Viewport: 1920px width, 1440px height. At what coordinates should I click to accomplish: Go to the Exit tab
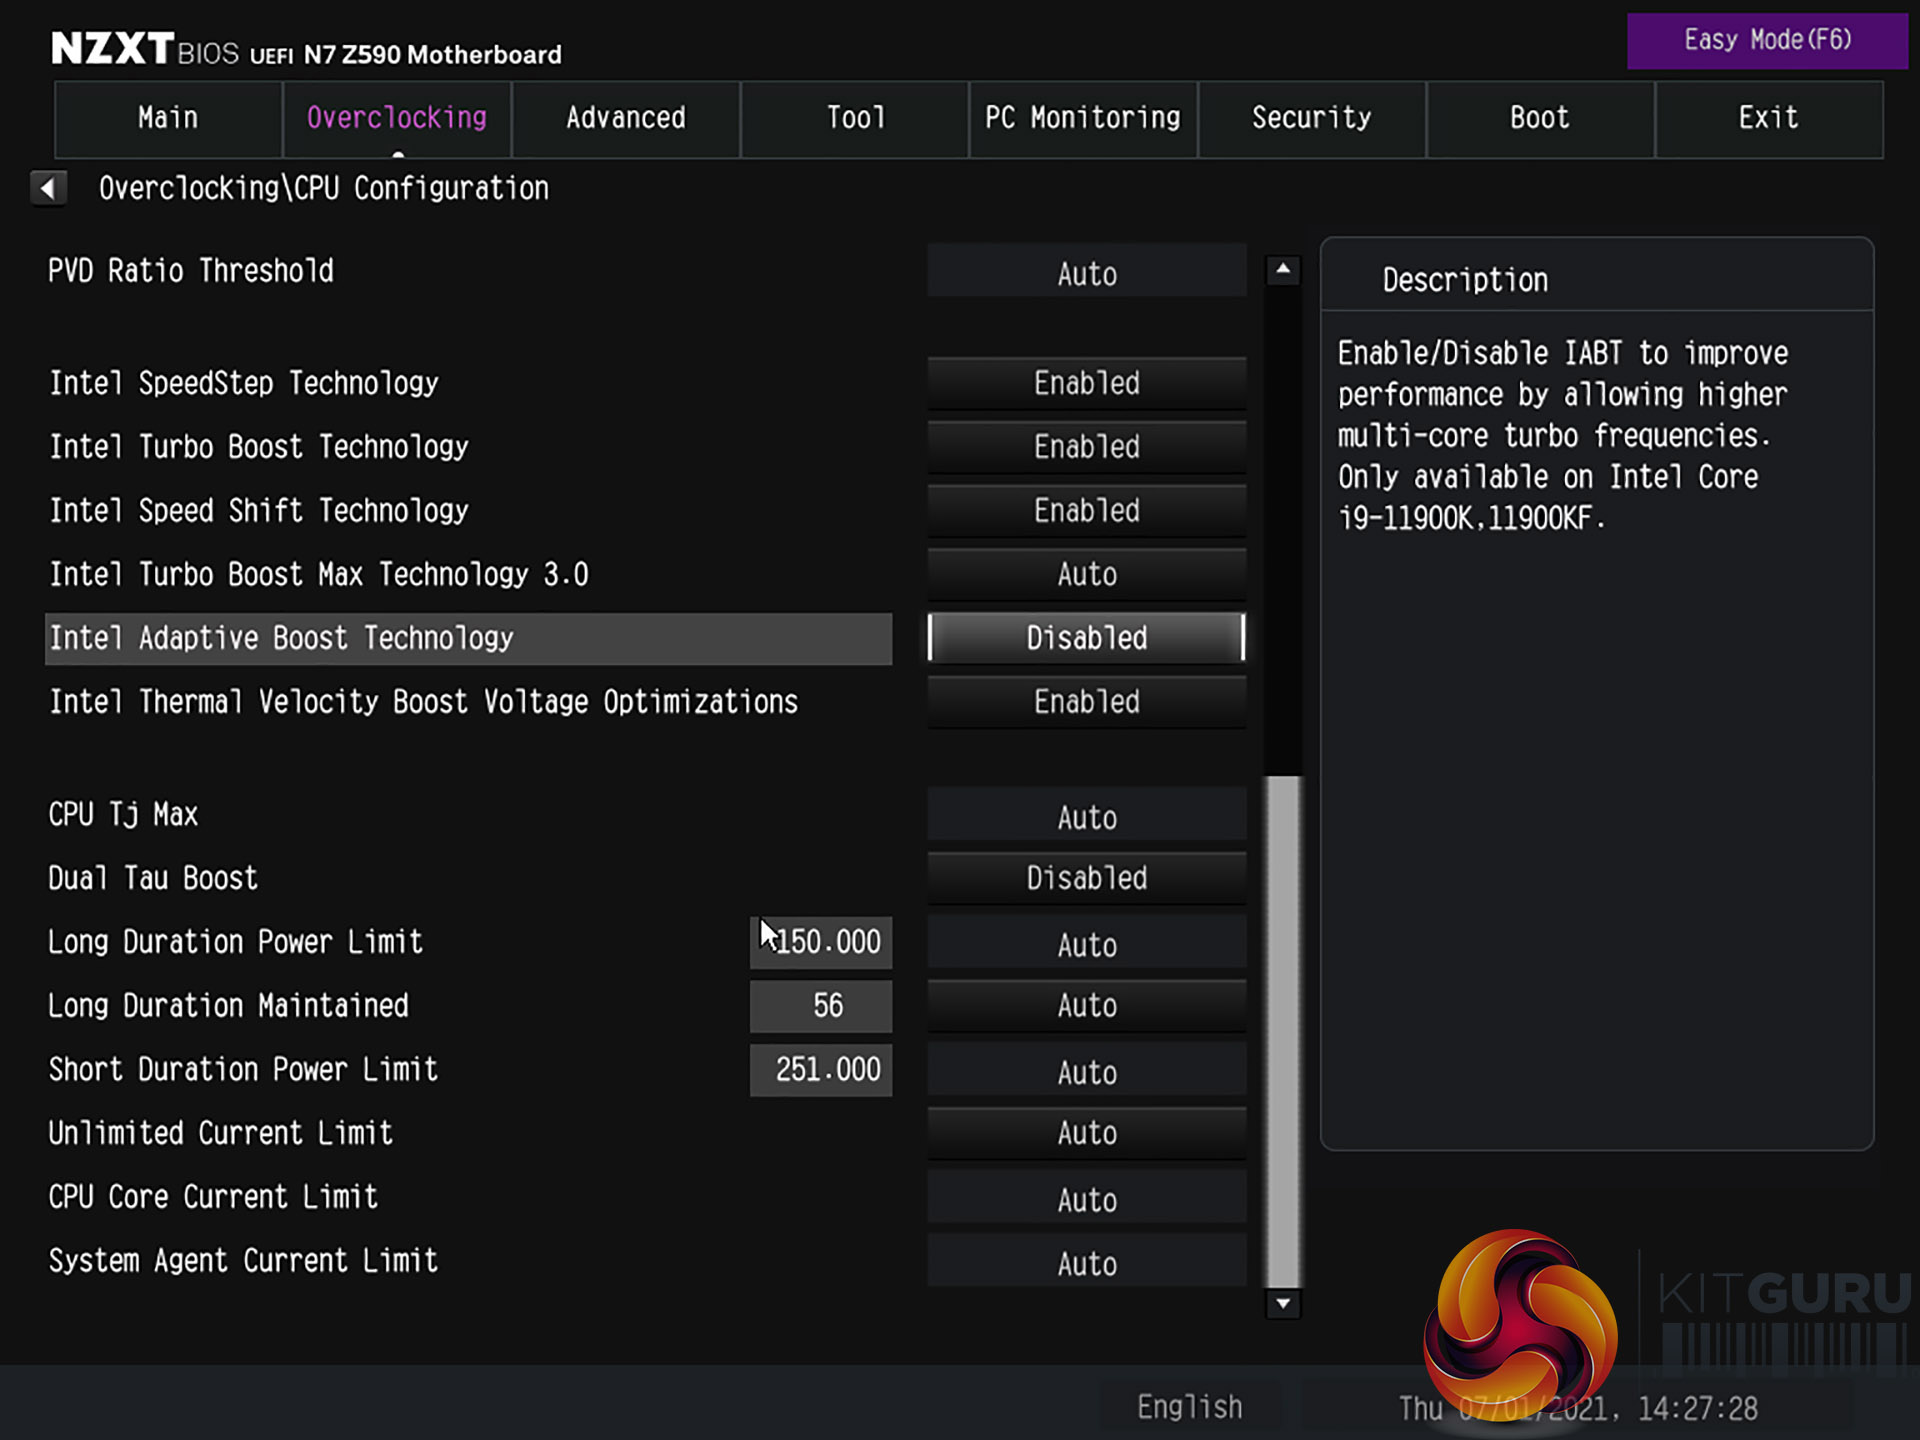pyautogui.click(x=1767, y=118)
